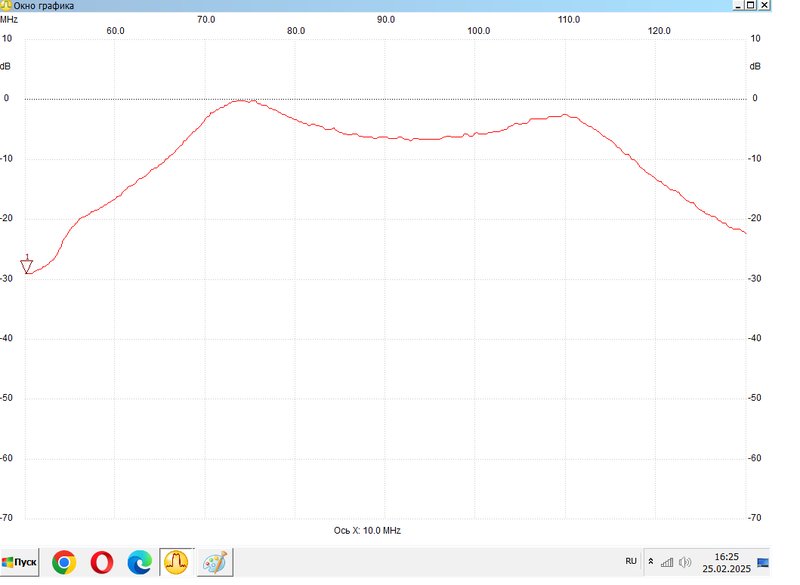The width and height of the screenshot is (800, 585).
Task: Click the show desktop tray icon
Action: (763, 562)
